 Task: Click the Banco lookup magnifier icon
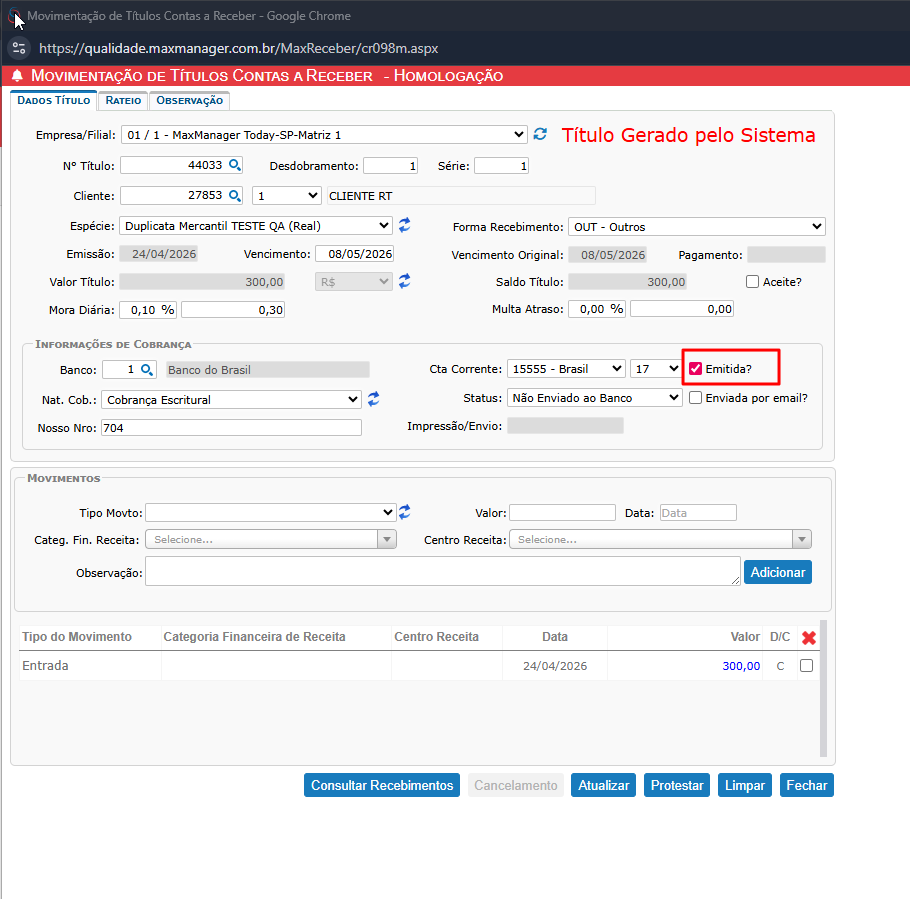(x=148, y=370)
